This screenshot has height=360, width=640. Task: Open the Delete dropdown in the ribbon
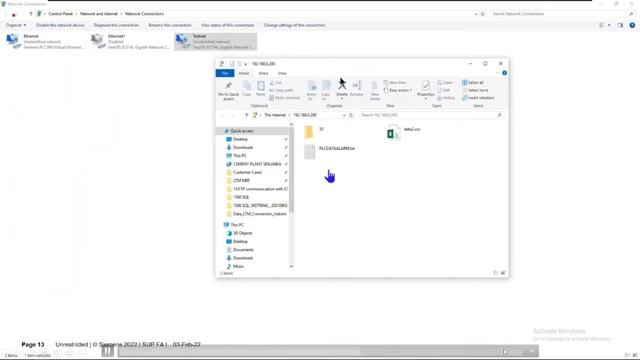pos(342,97)
